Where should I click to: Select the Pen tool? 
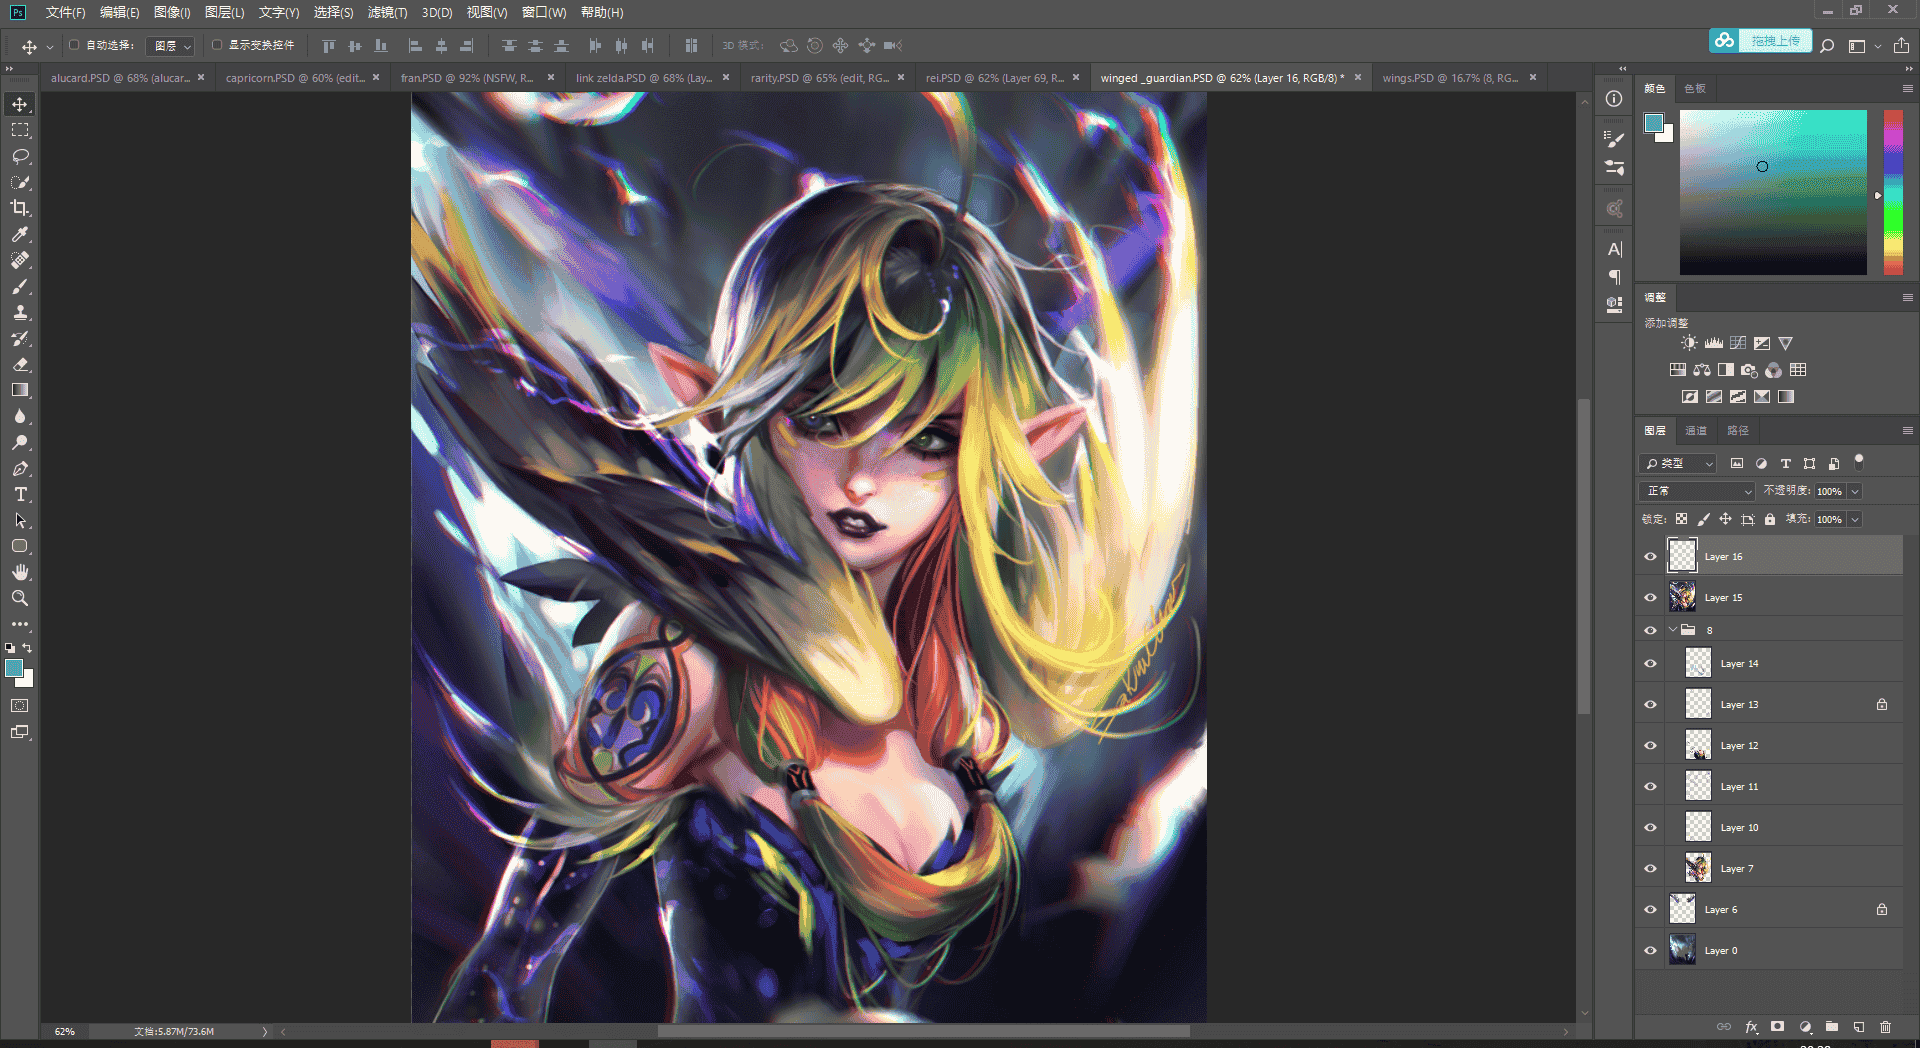[x=20, y=468]
